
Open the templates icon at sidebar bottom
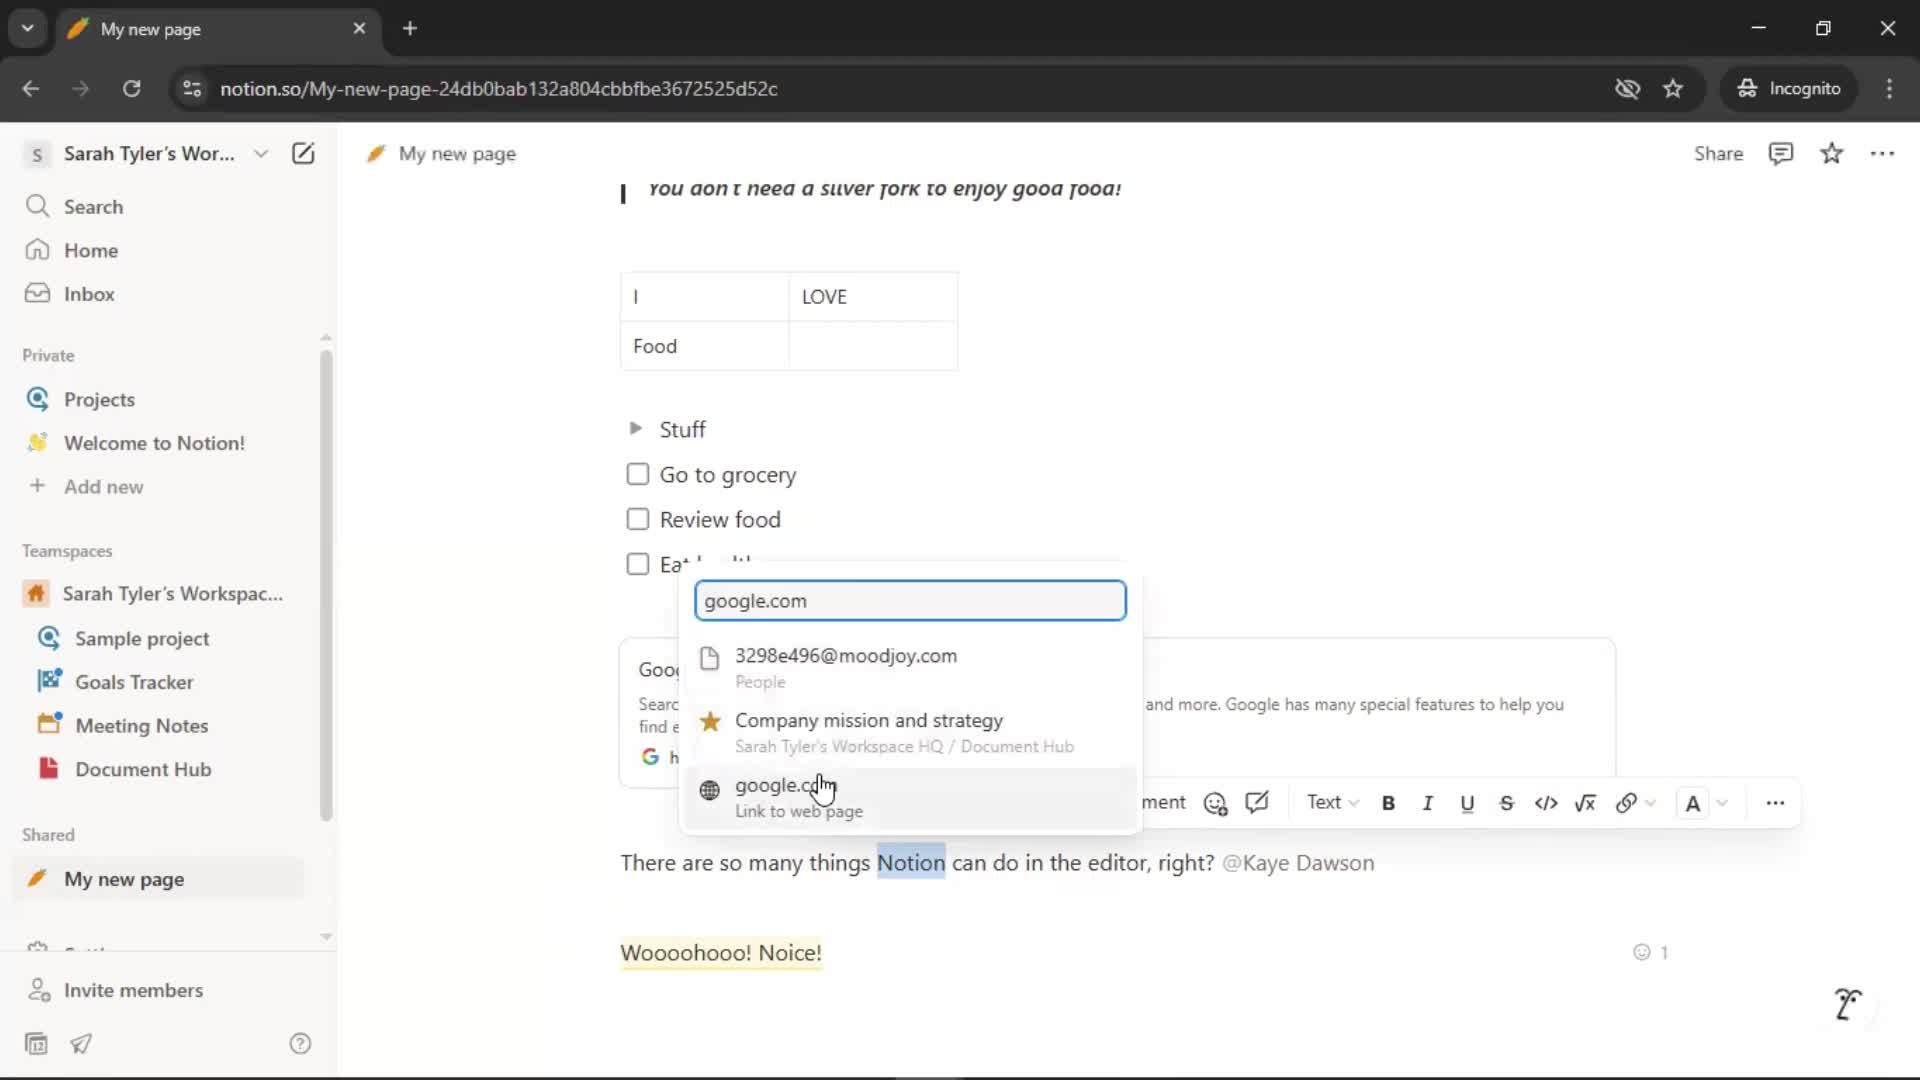(36, 1044)
